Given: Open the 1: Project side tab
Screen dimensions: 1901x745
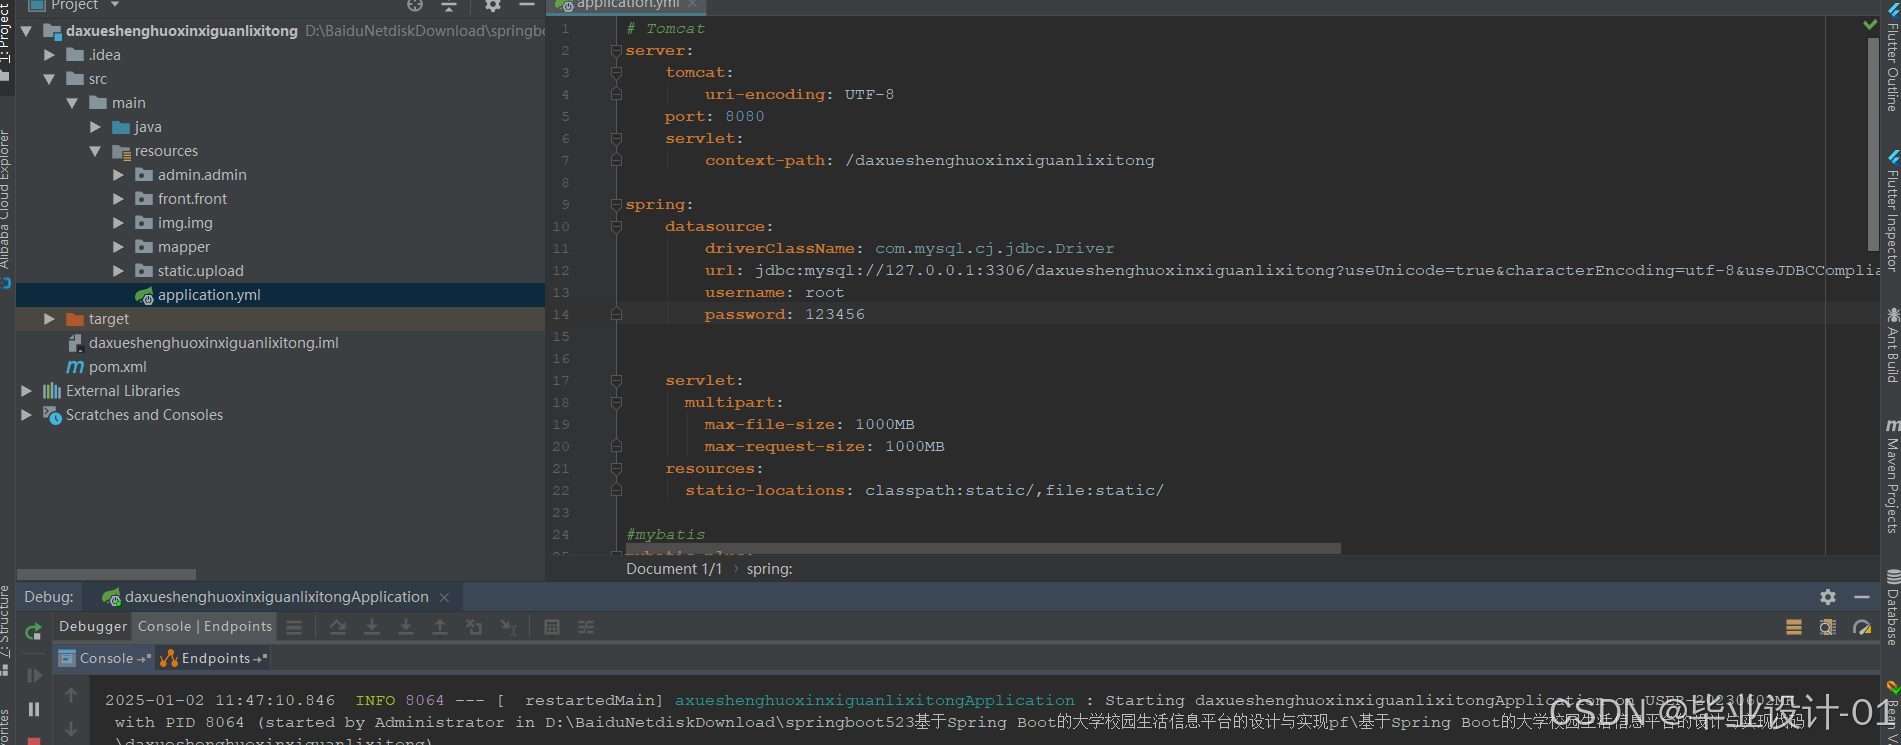Looking at the screenshot, I should coord(6,40).
